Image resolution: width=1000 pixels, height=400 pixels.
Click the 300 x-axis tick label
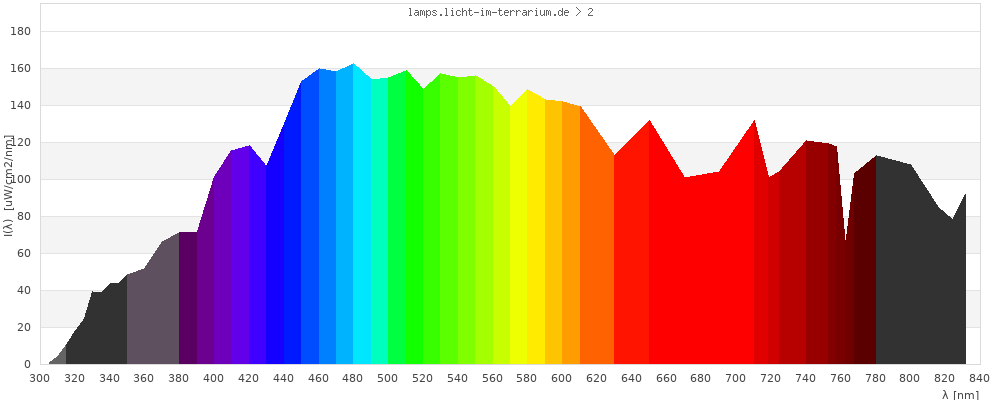pyautogui.click(x=40, y=378)
